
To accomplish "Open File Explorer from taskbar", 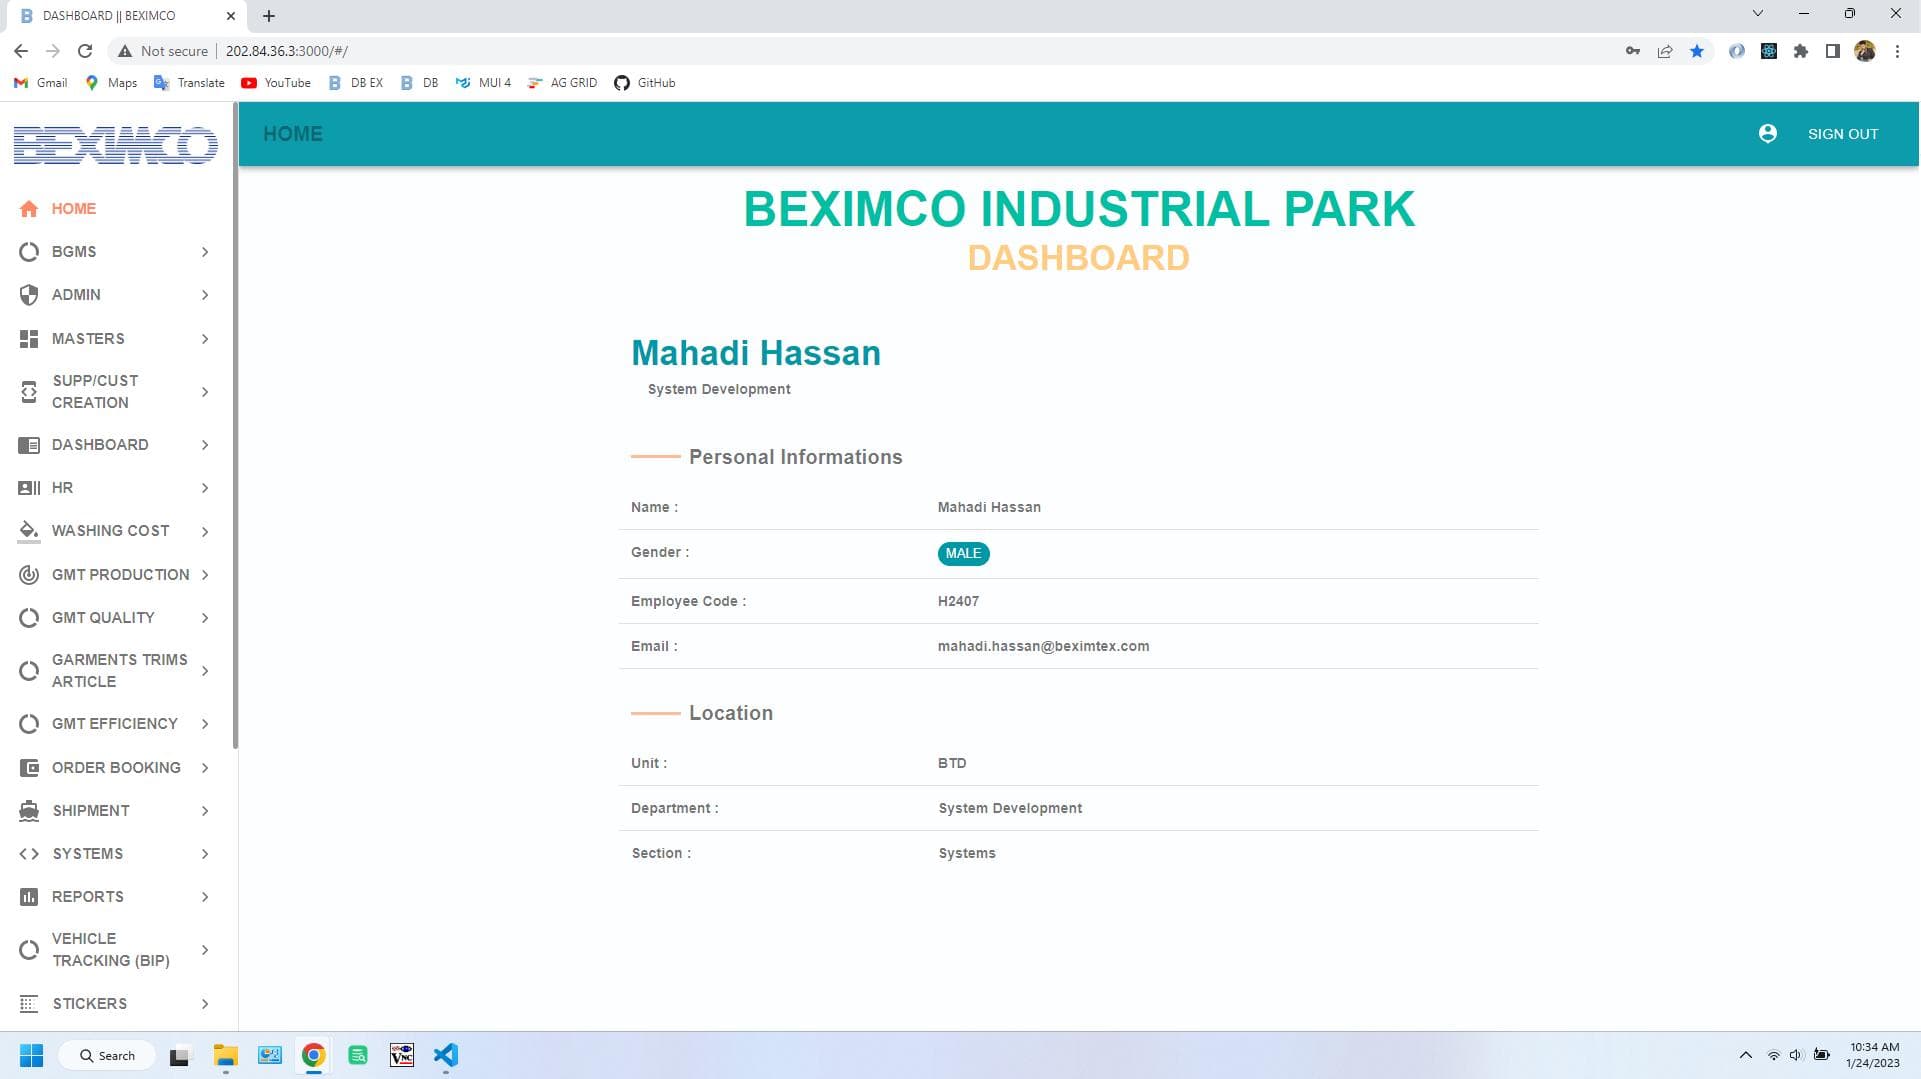I will click(x=225, y=1055).
